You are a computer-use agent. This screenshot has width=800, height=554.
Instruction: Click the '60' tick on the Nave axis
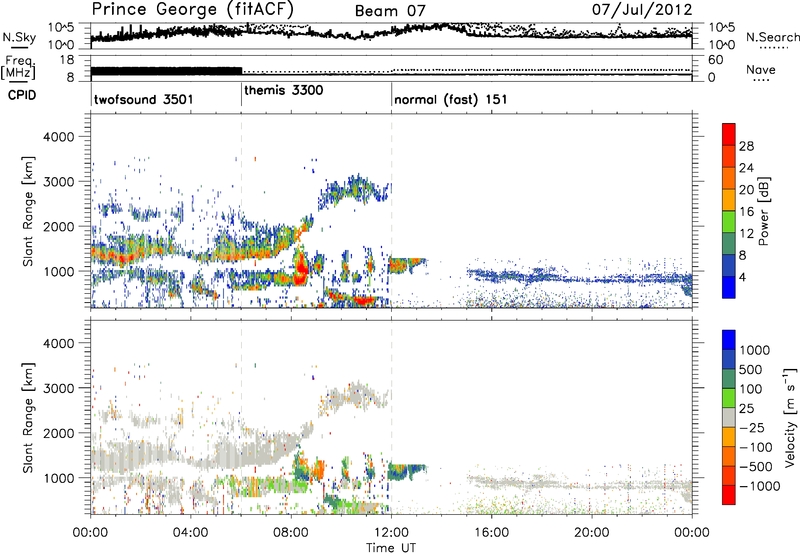click(715, 60)
